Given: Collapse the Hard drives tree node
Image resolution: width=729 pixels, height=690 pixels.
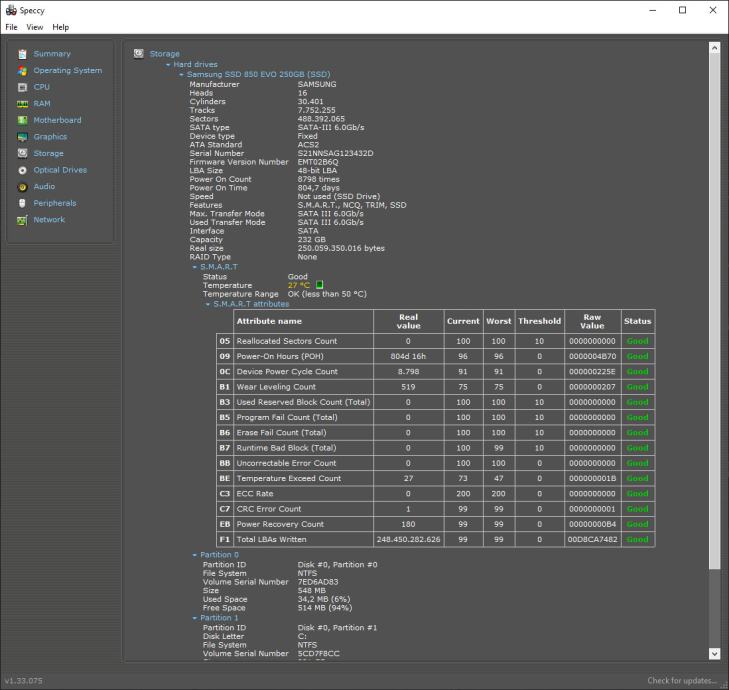Looking at the screenshot, I should coord(168,65).
